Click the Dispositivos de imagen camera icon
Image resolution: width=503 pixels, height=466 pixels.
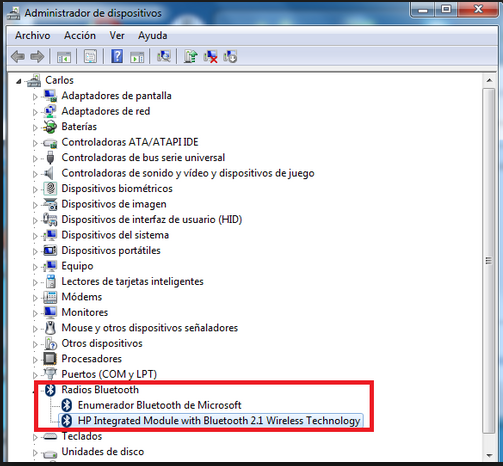(50, 204)
